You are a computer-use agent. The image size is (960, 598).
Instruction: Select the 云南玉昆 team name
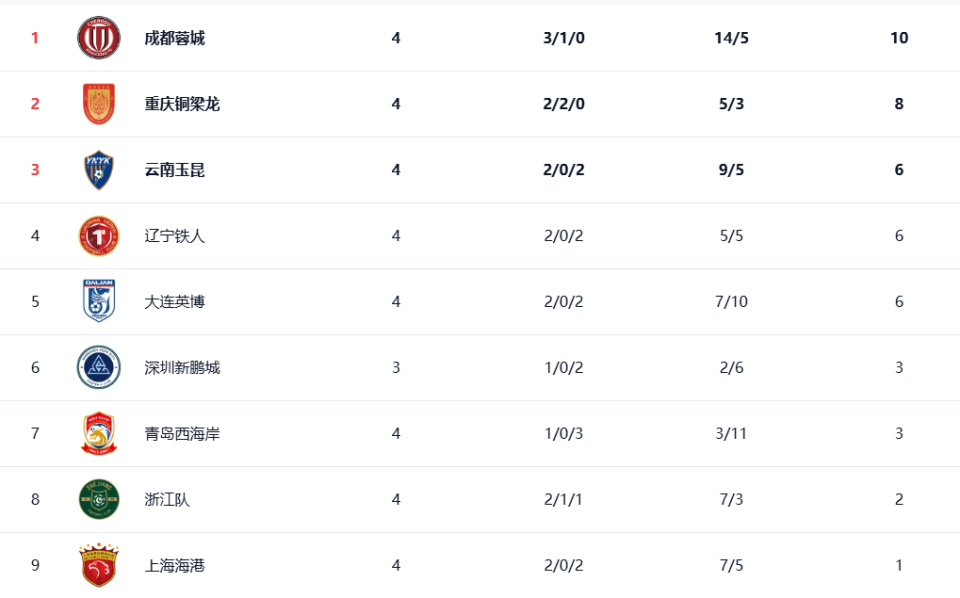point(174,170)
